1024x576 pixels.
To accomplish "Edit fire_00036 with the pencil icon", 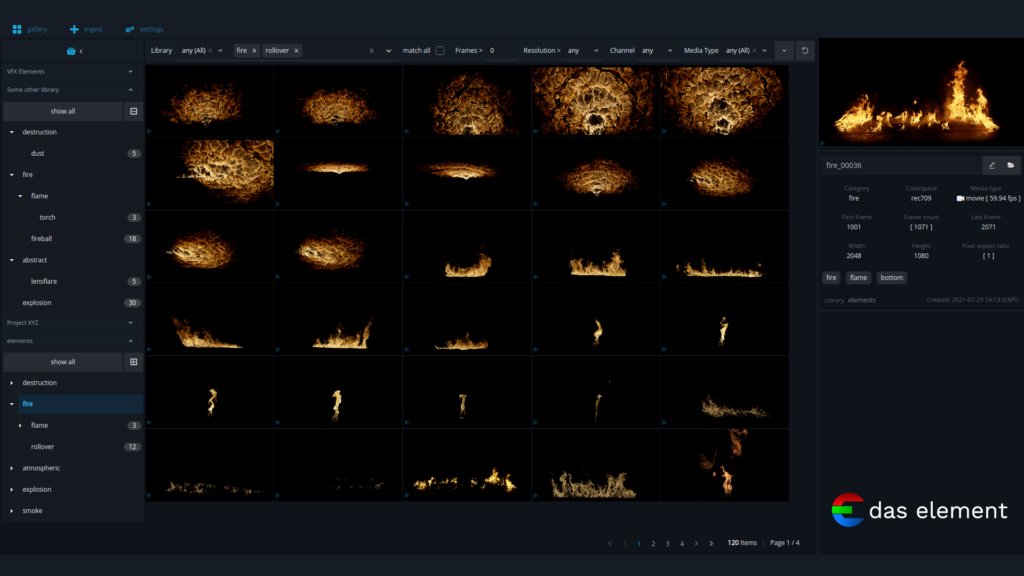I will pyautogui.click(x=991, y=165).
